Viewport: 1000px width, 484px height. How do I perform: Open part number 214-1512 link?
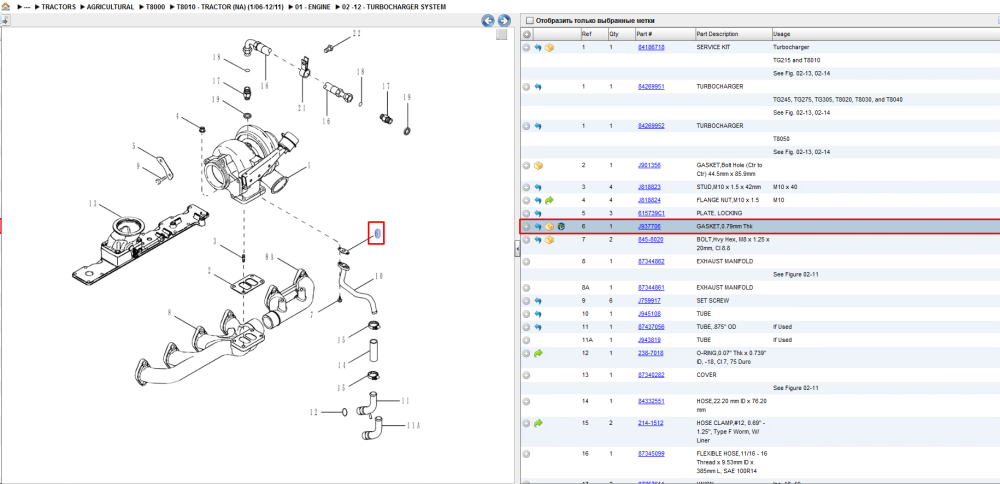point(651,423)
